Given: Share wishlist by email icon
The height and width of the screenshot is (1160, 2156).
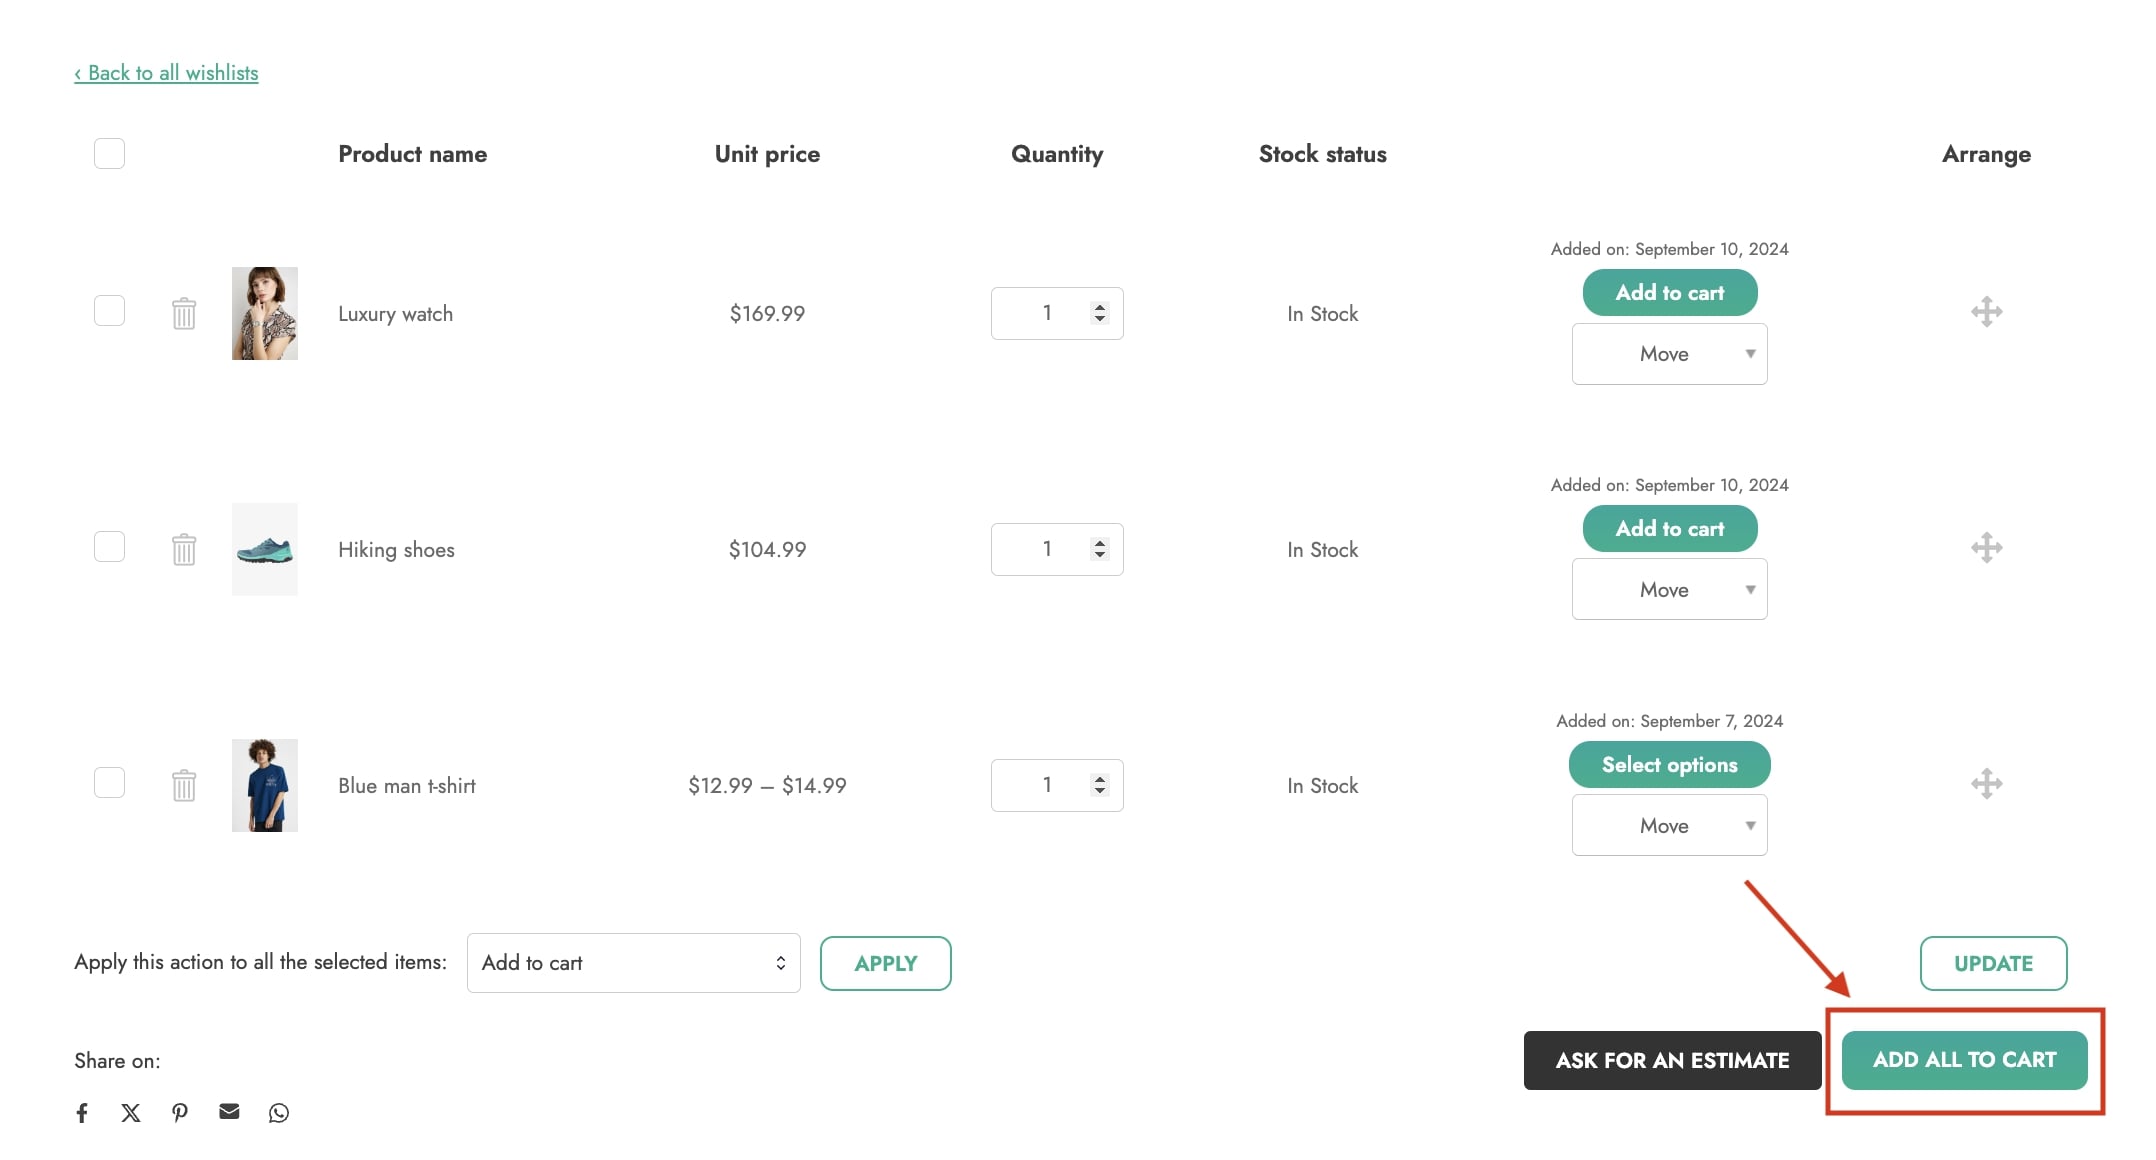Looking at the screenshot, I should [229, 1111].
